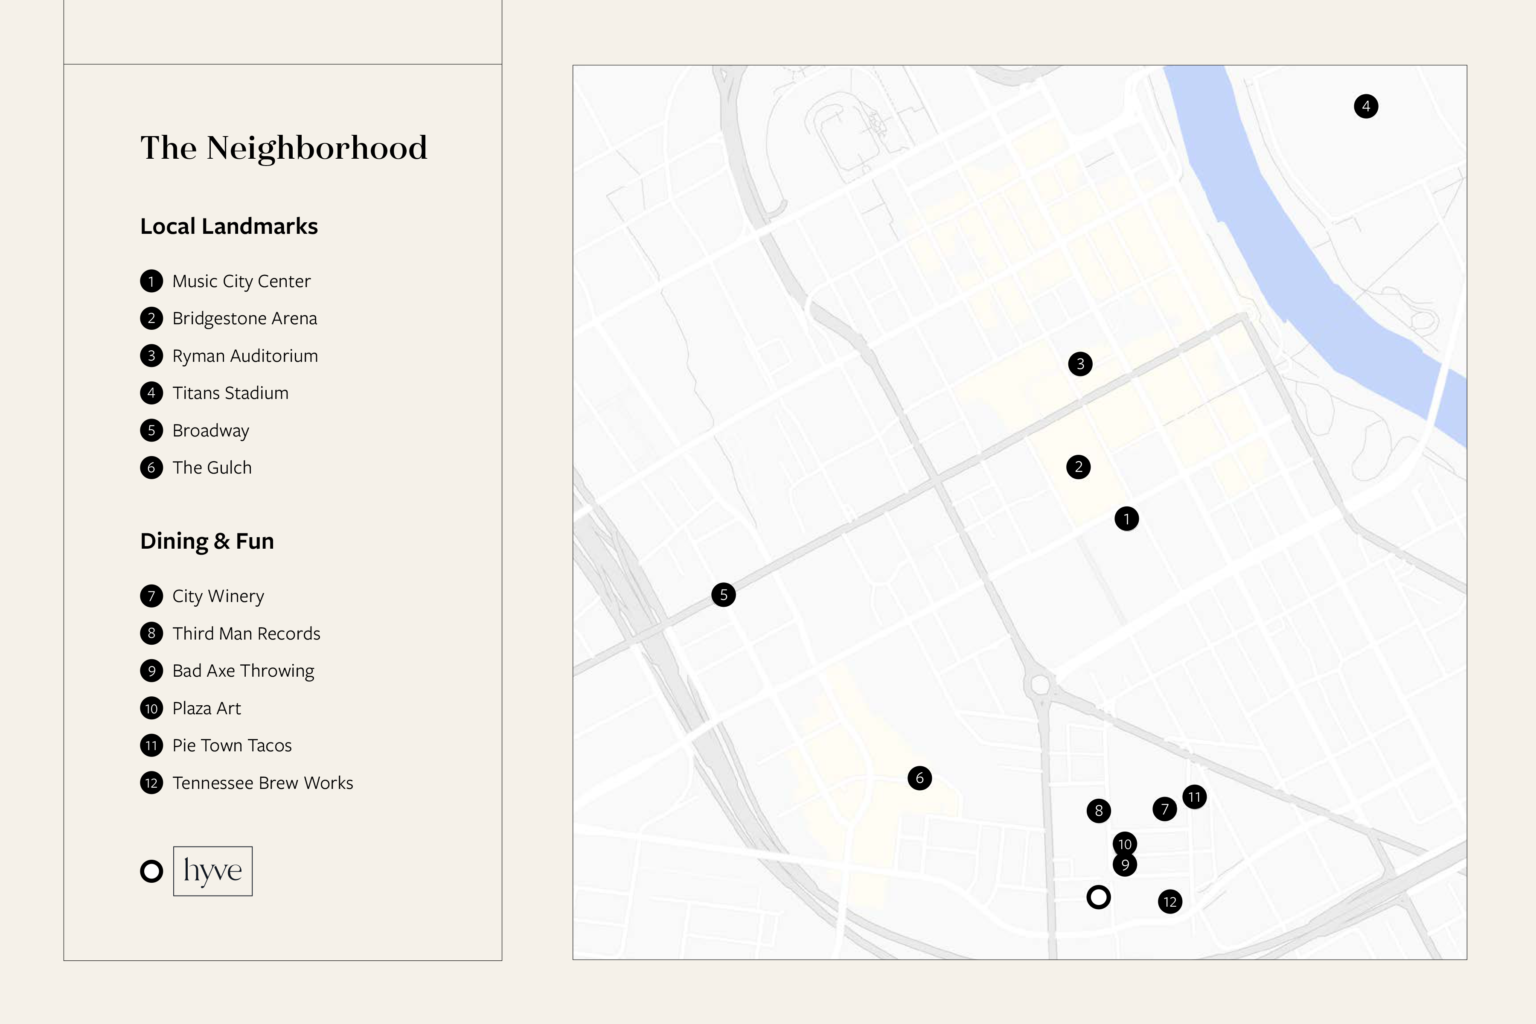The height and width of the screenshot is (1024, 1536).
Task: Click legend bullet 11 beside Pie Town Tacos
Action: 151,745
